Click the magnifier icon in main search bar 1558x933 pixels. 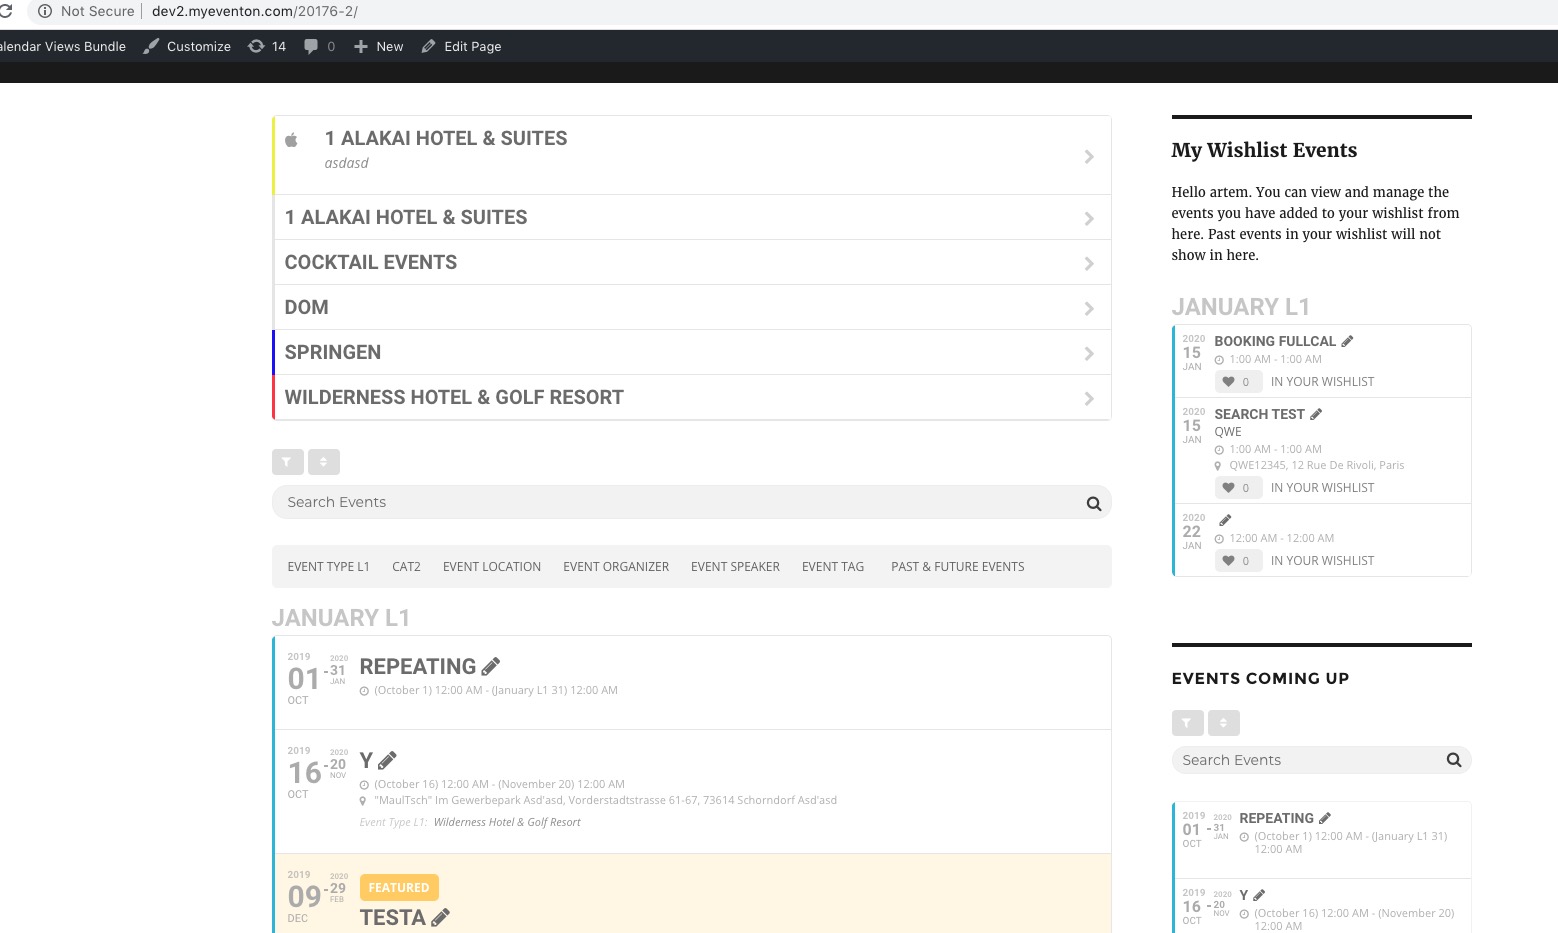pyautogui.click(x=1093, y=503)
